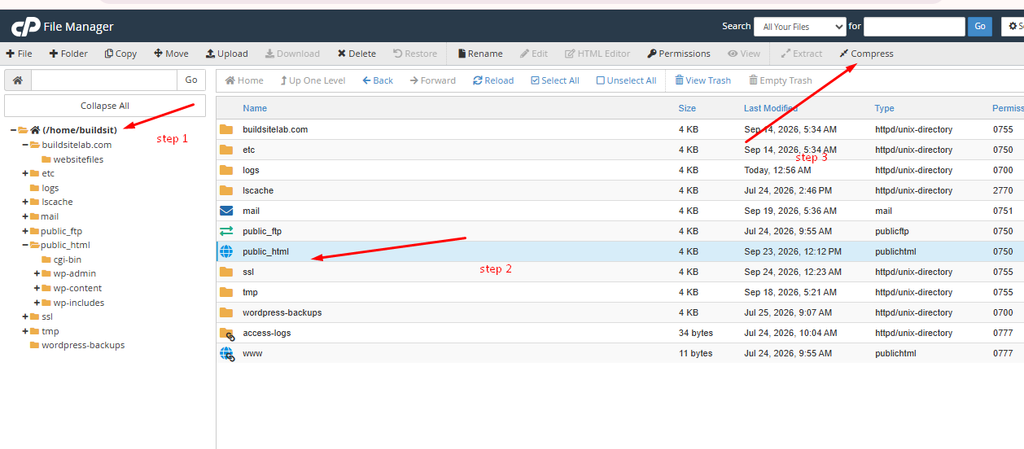Image resolution: width=1024 pixels, height=449 pixels.
Task: Click the Copy toolbar button
Action: point(120,54)
